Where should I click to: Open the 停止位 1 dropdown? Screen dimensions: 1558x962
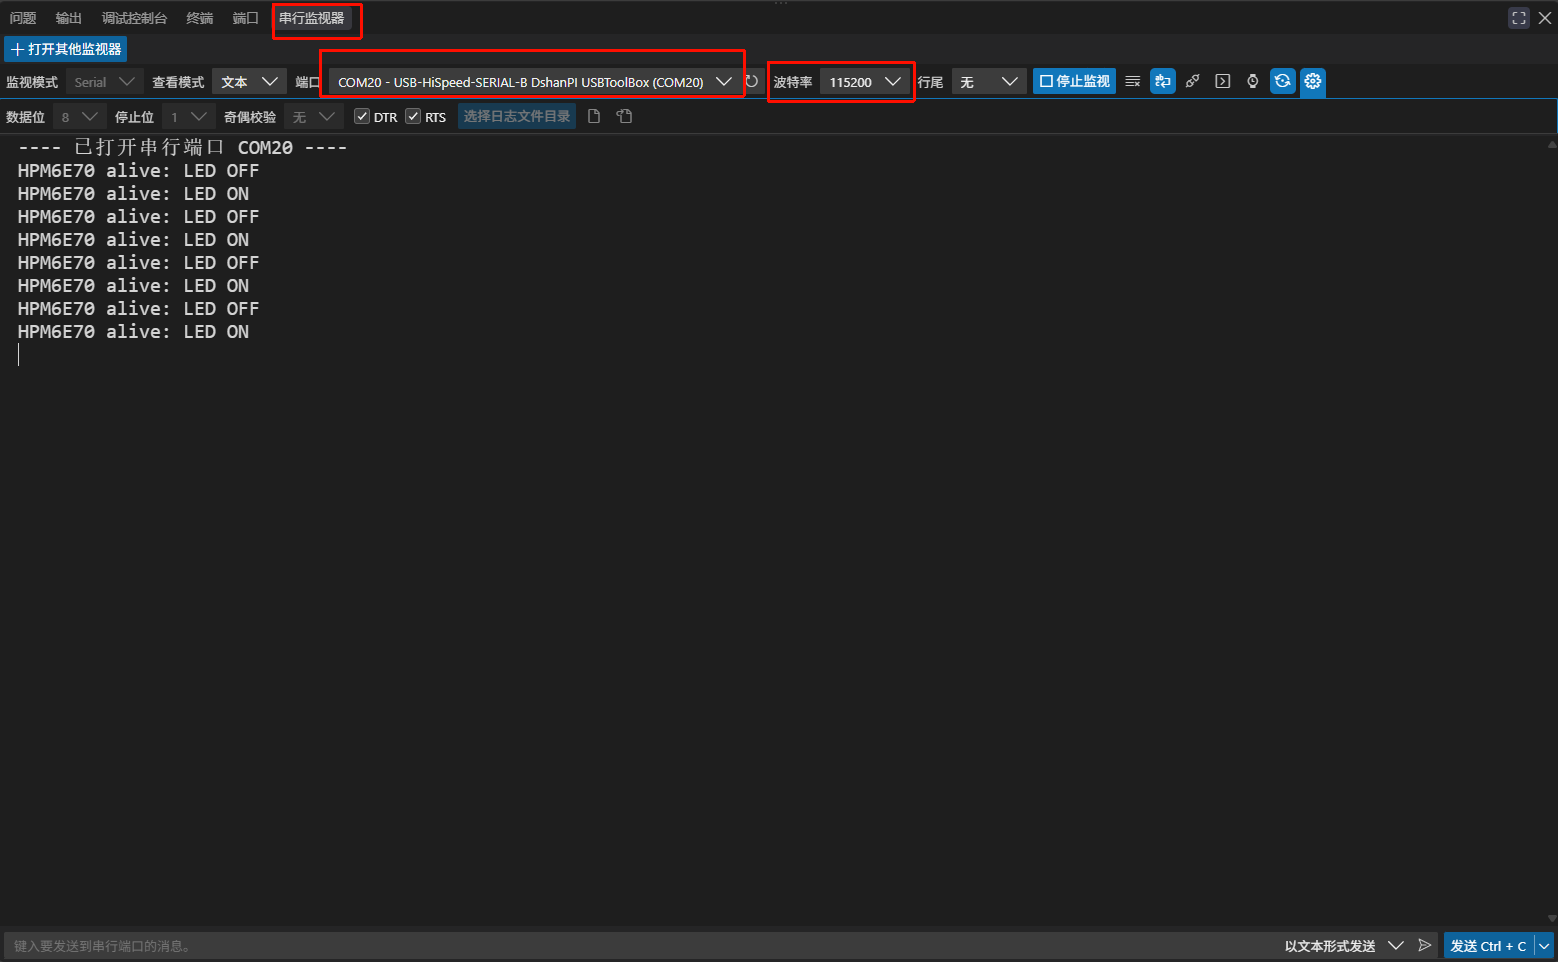(189, 117)
